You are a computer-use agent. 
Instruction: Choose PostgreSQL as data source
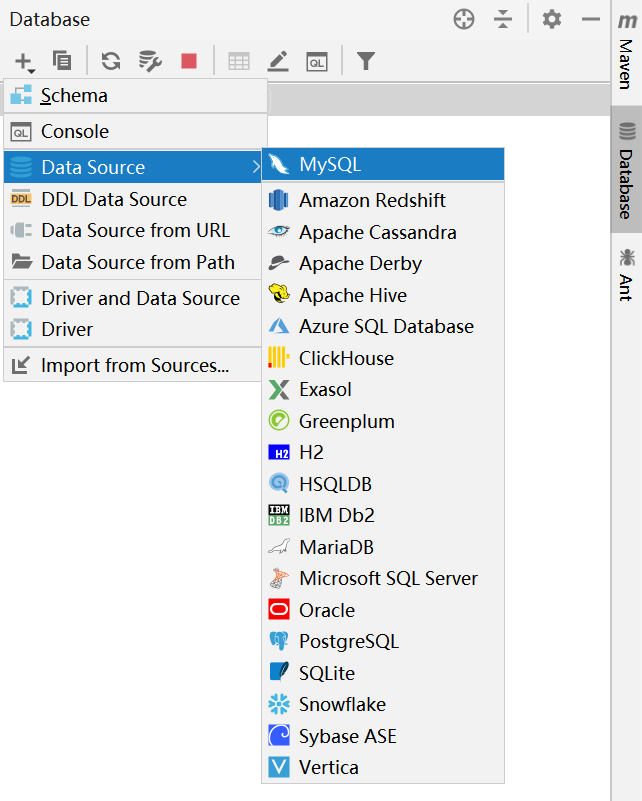pos(348,641)
